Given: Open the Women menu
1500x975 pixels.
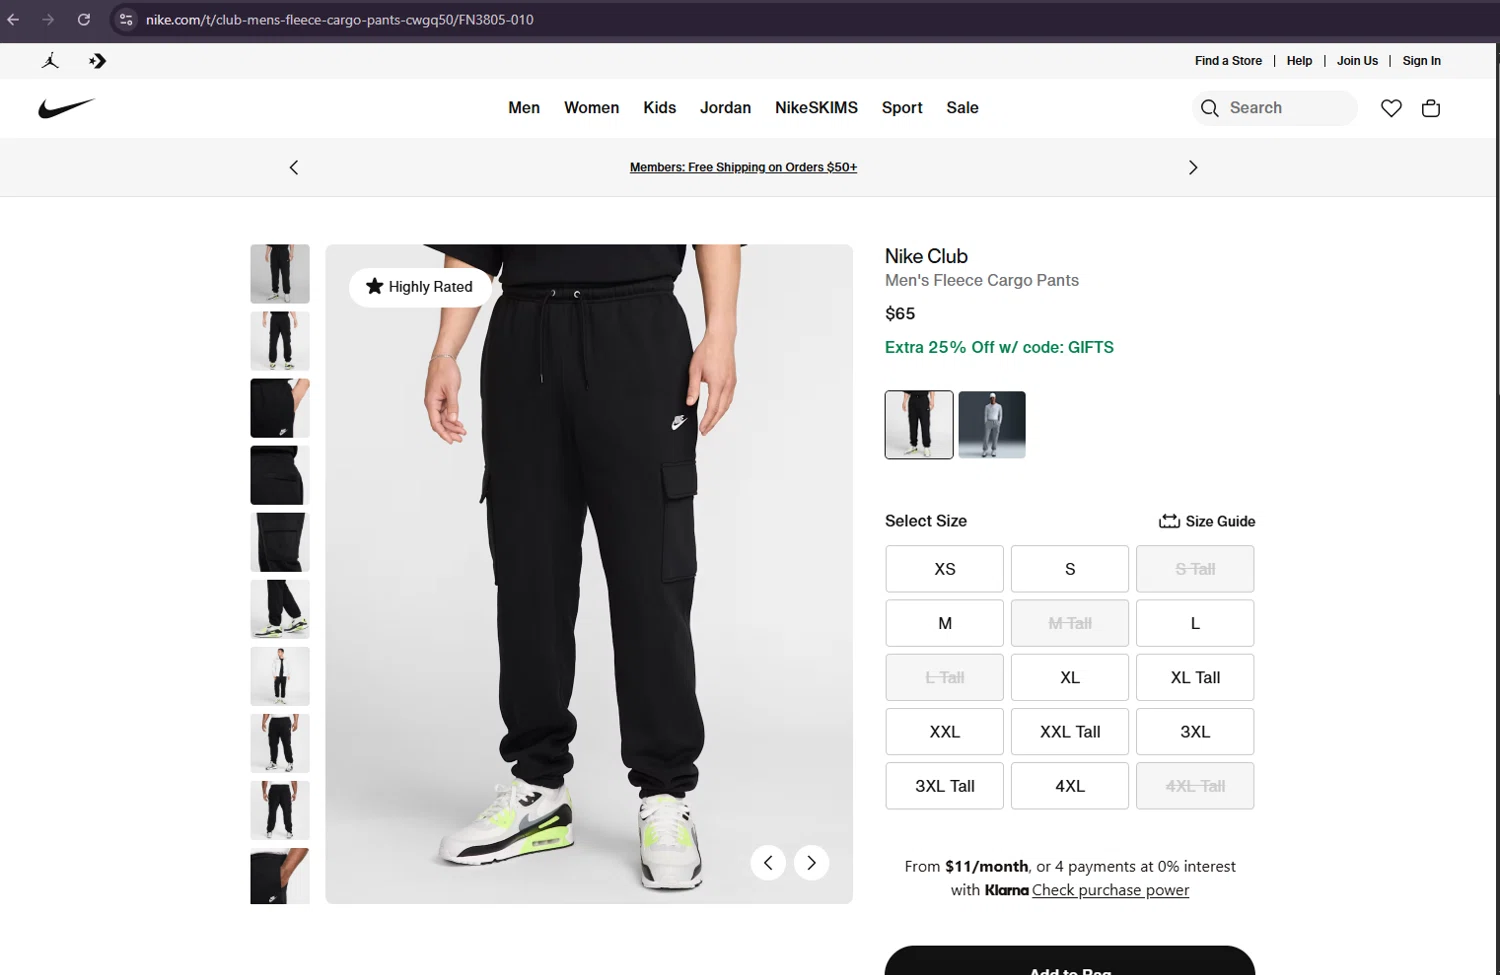Looking at the screenshot, I should (x=591, y=108).
